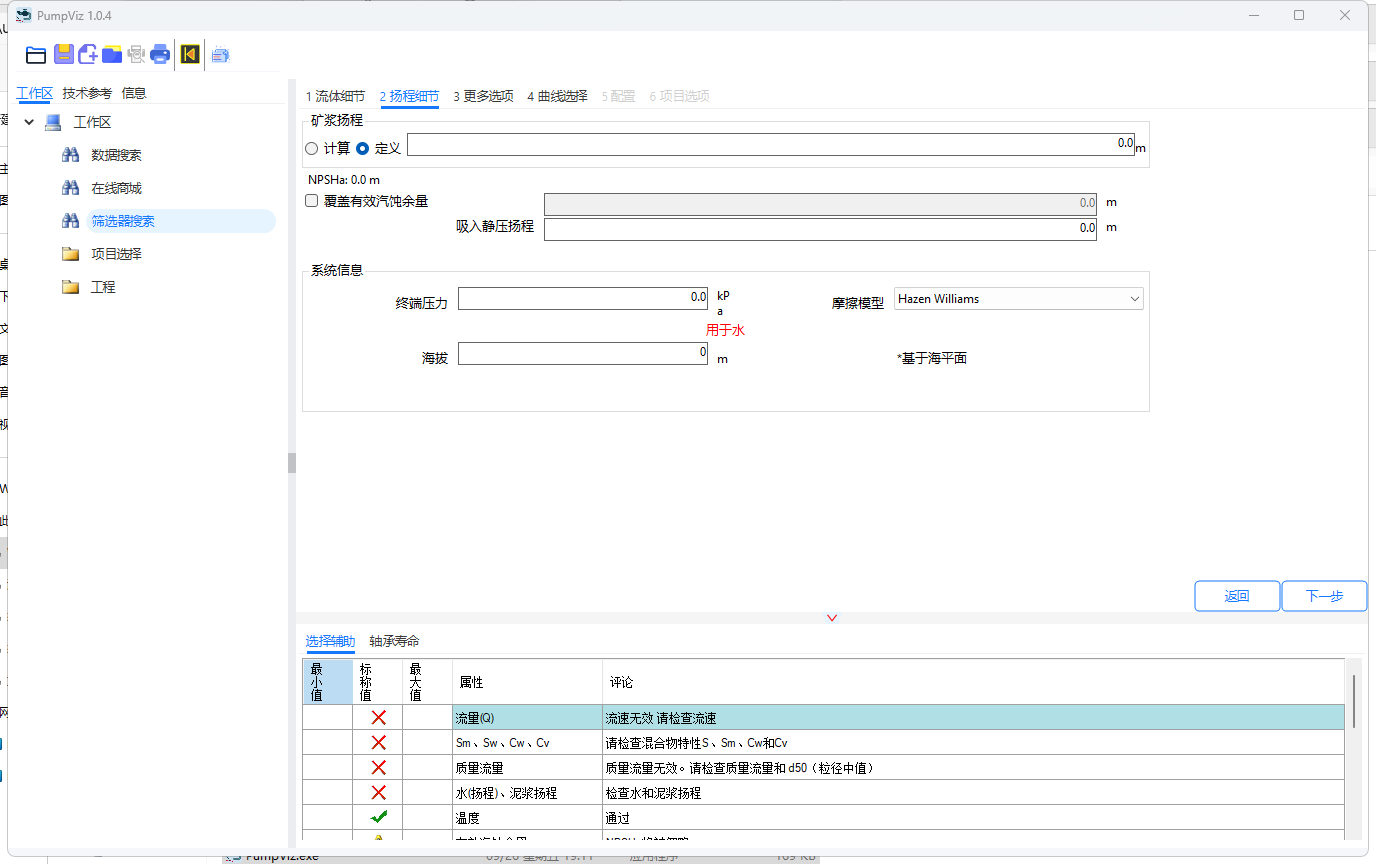Viewport: 1376px width, 864px height.
Task: Click the open folder toolbar icon
Action: (x=36, y=55)
